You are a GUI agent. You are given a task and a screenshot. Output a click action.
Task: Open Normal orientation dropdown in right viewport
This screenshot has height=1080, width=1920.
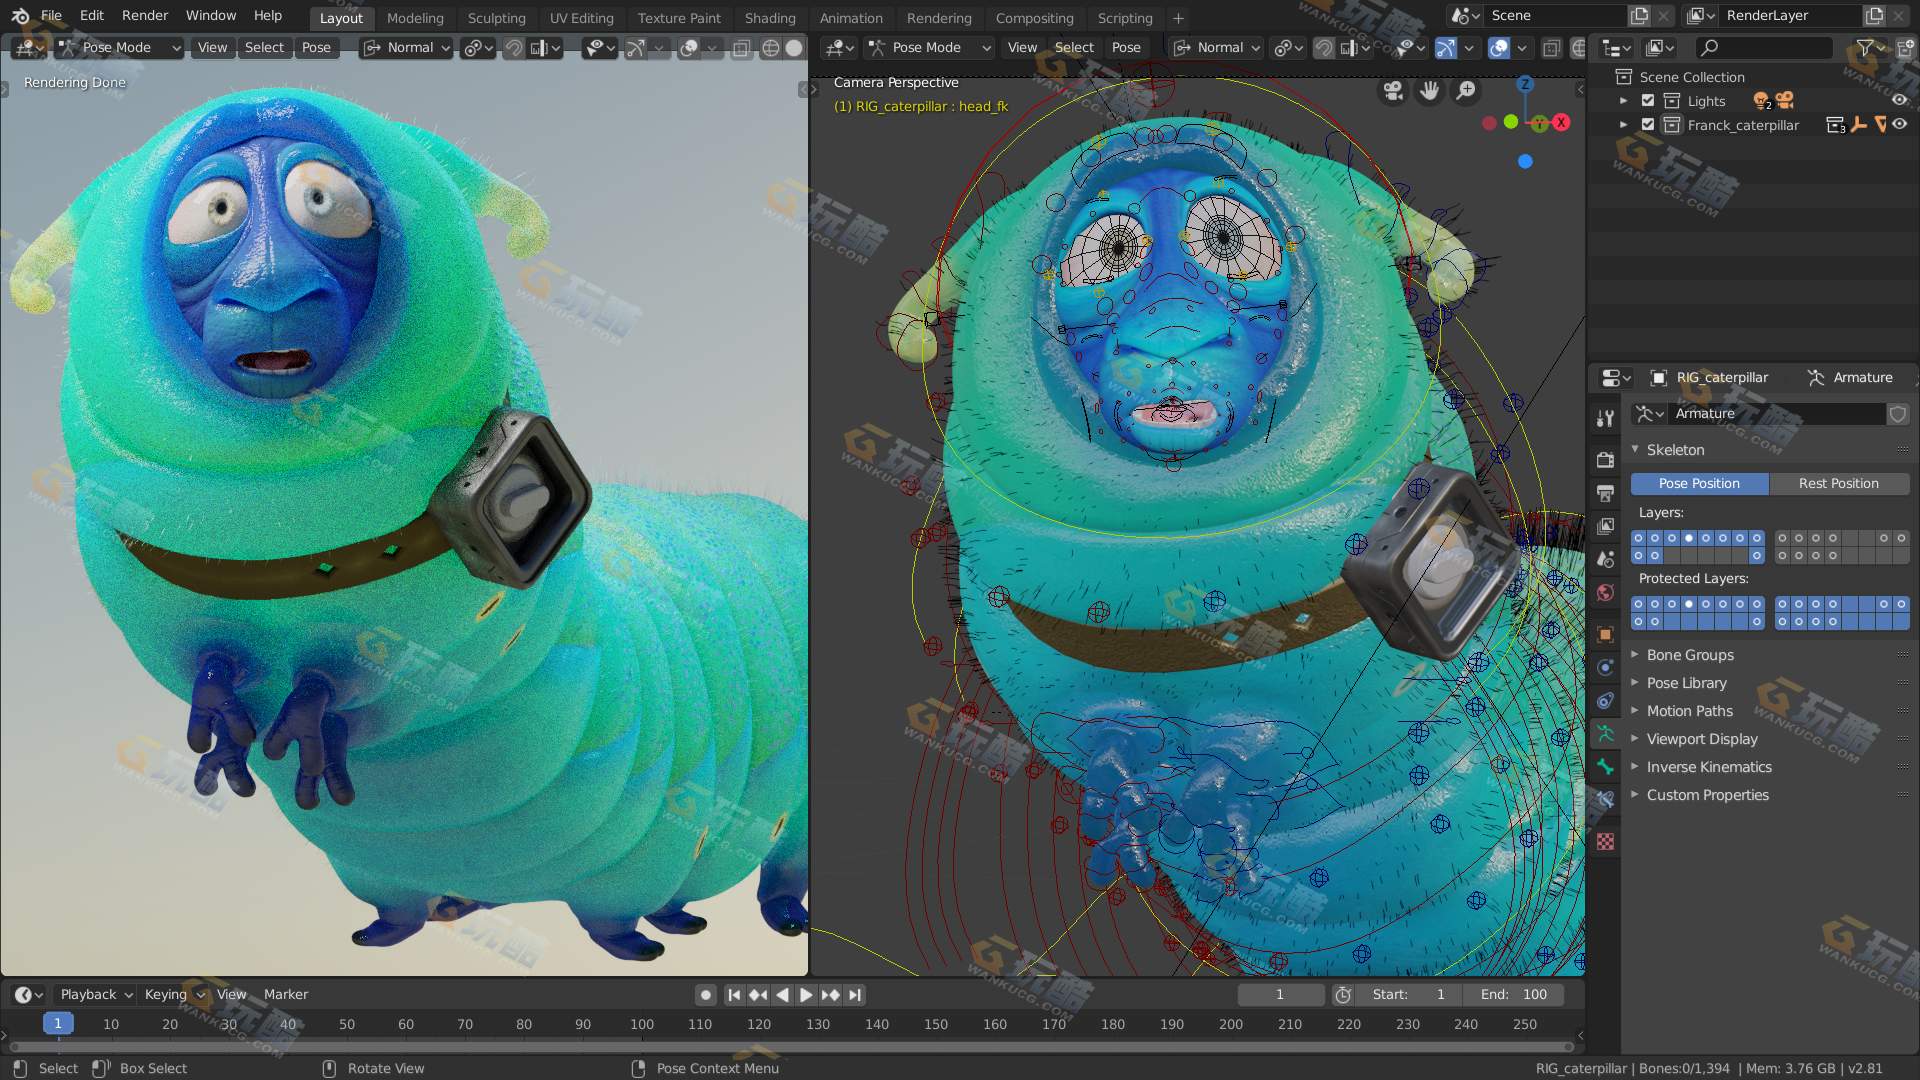point(1217,48)
